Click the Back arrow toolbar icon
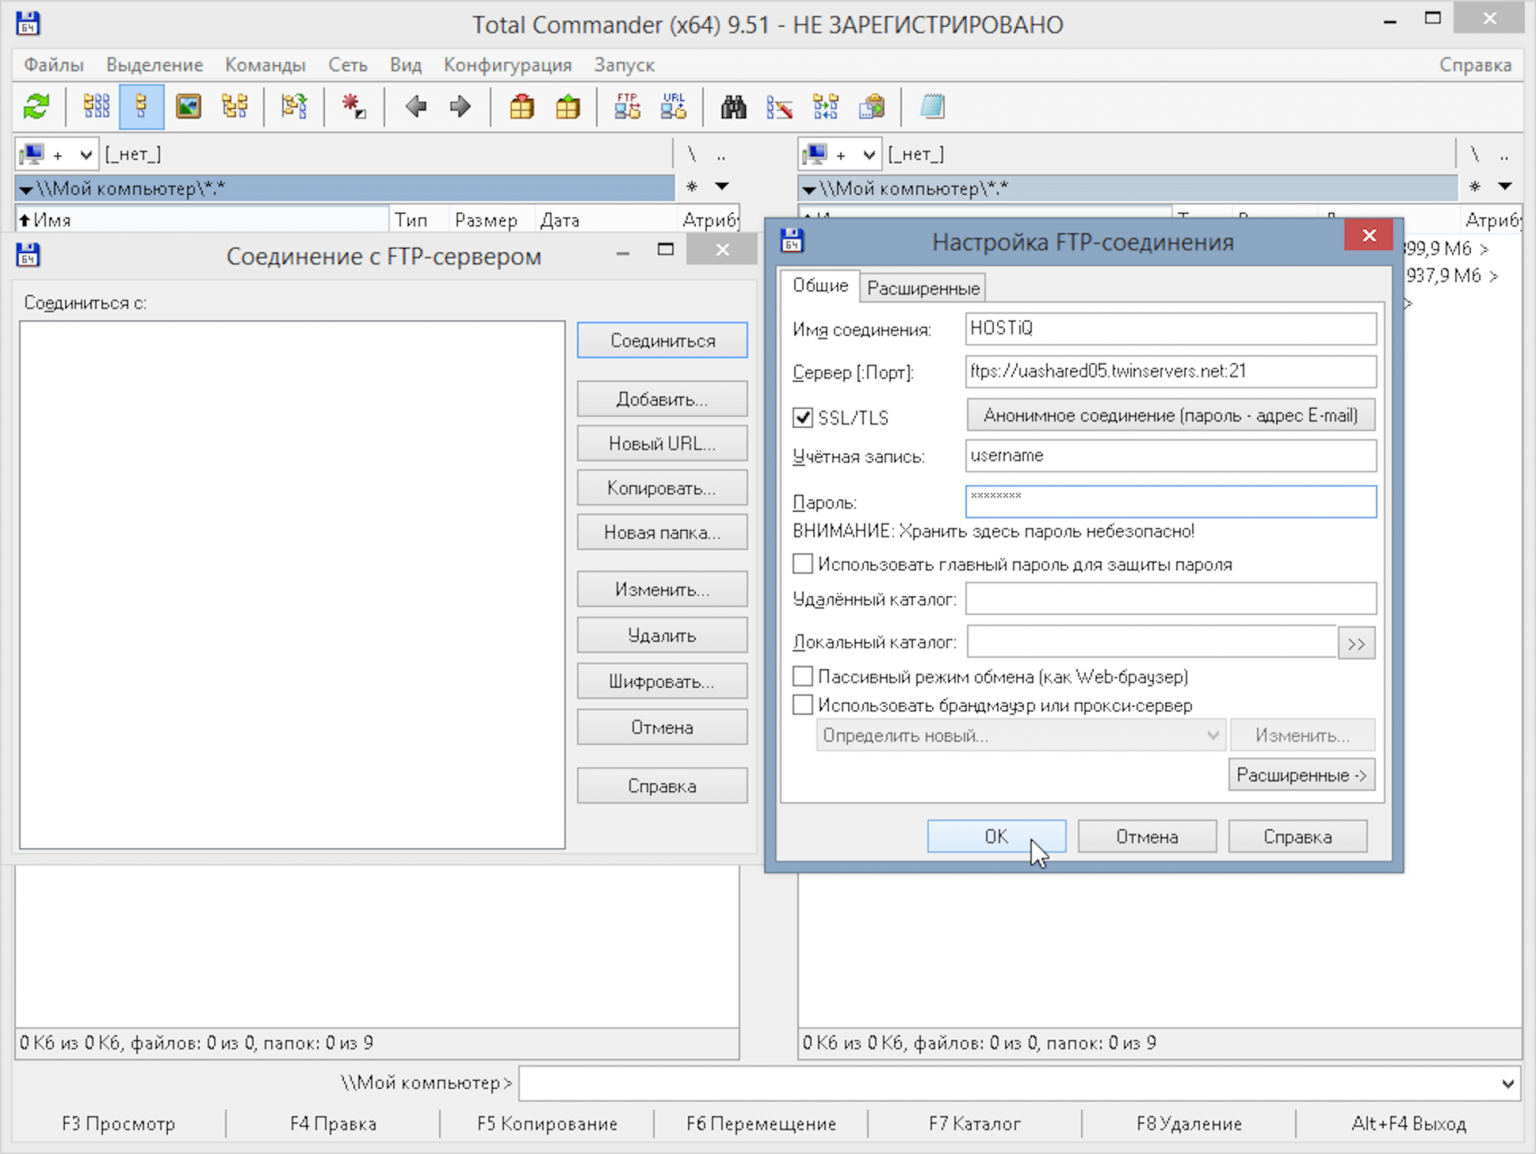 [x=416, y=106]
